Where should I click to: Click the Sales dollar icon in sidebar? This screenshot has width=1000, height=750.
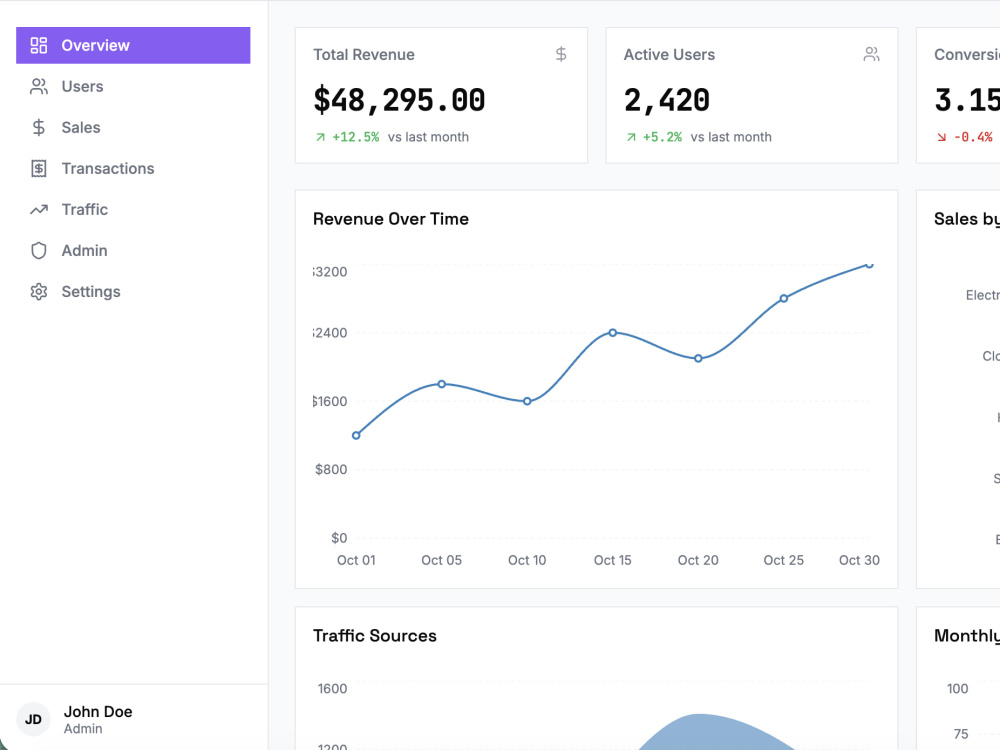pos(39,128)
